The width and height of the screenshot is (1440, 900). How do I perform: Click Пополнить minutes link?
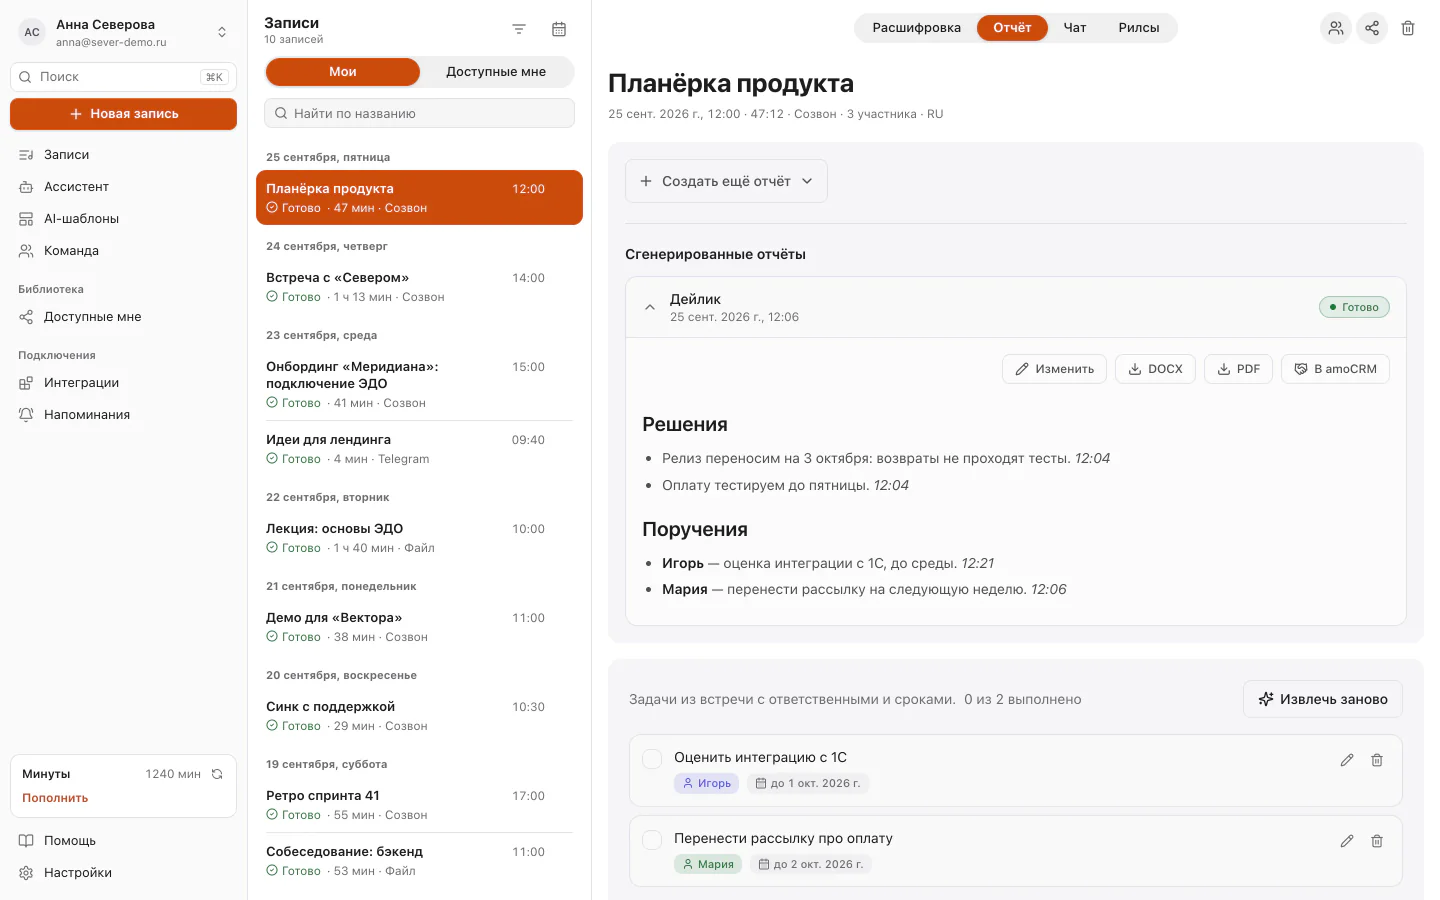tap(55, 798)
